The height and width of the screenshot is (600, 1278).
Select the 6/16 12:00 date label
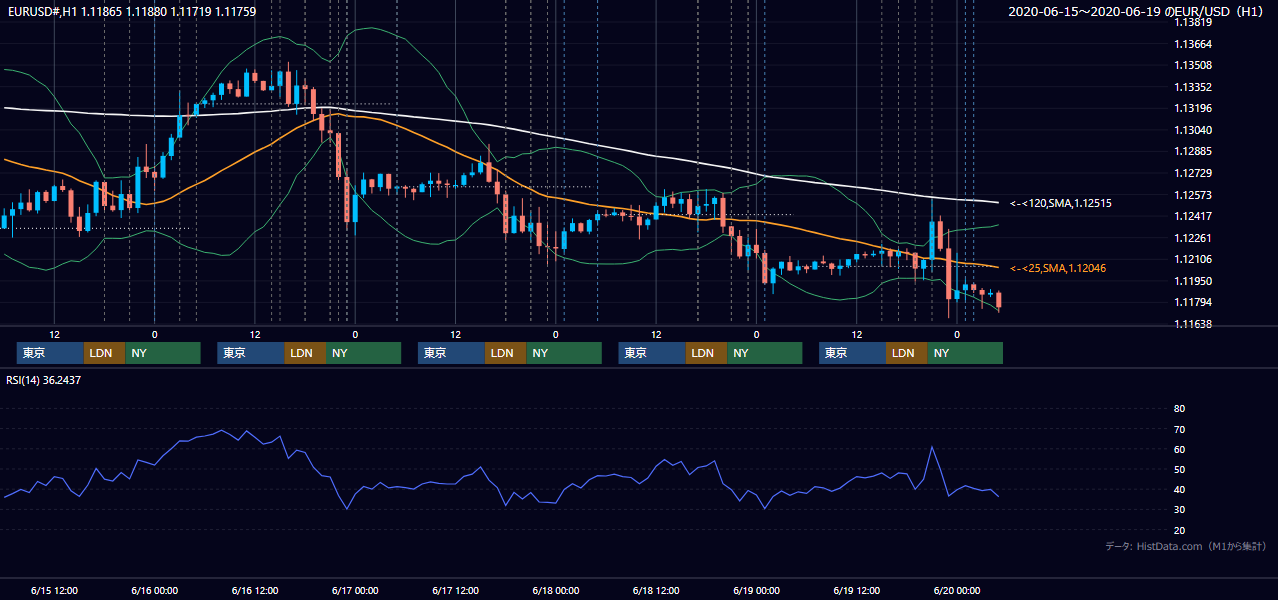[255, 590]
